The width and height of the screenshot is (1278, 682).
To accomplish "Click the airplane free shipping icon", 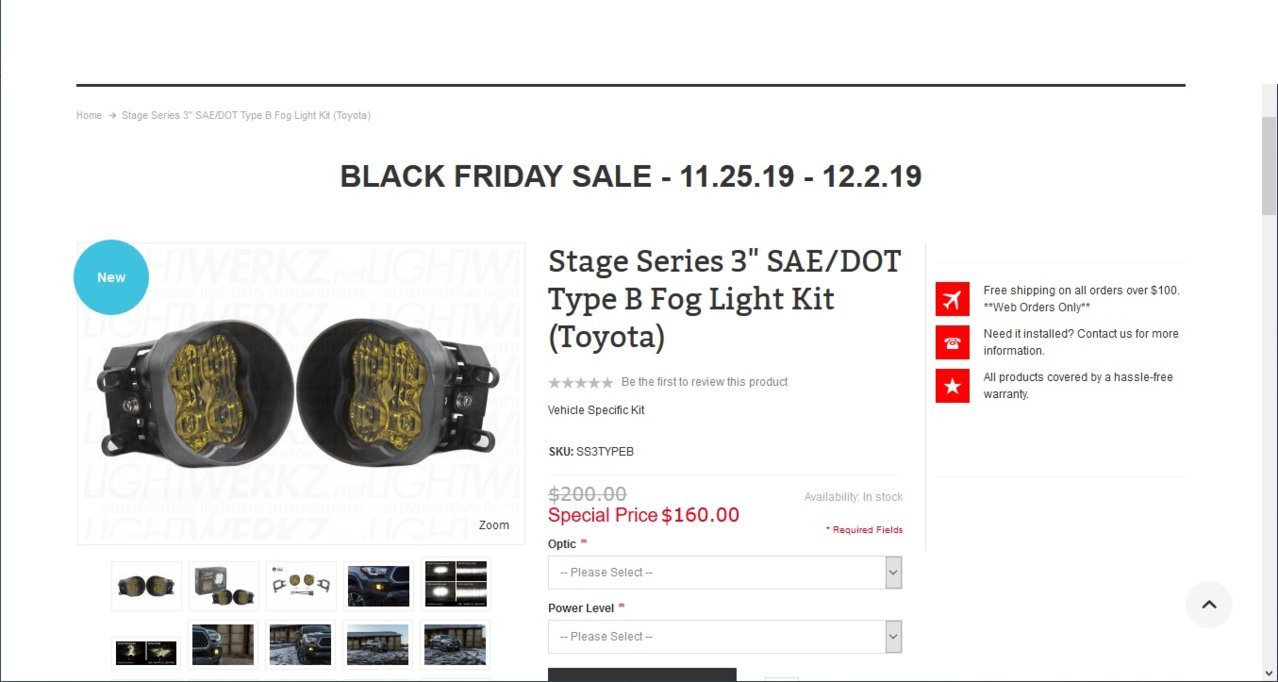I will [952, 299].
